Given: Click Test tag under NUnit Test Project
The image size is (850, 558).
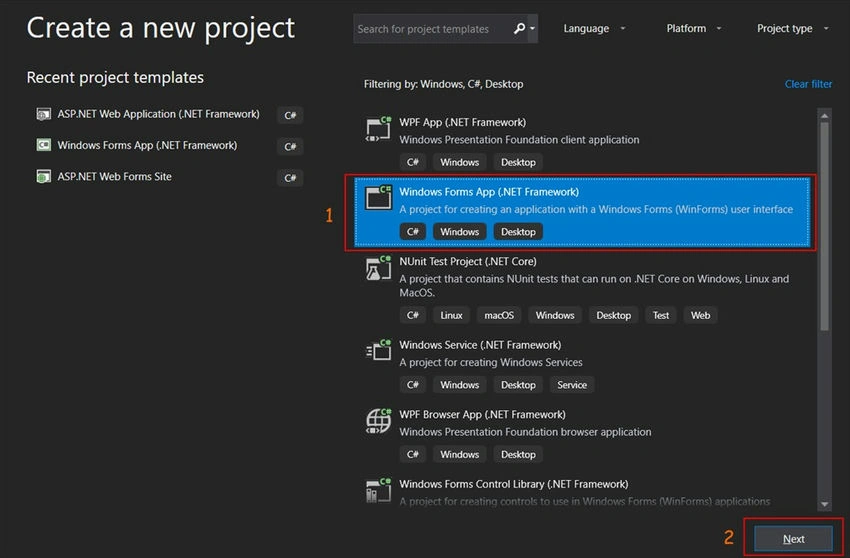Looking at the screenshot, I should 660,315.
